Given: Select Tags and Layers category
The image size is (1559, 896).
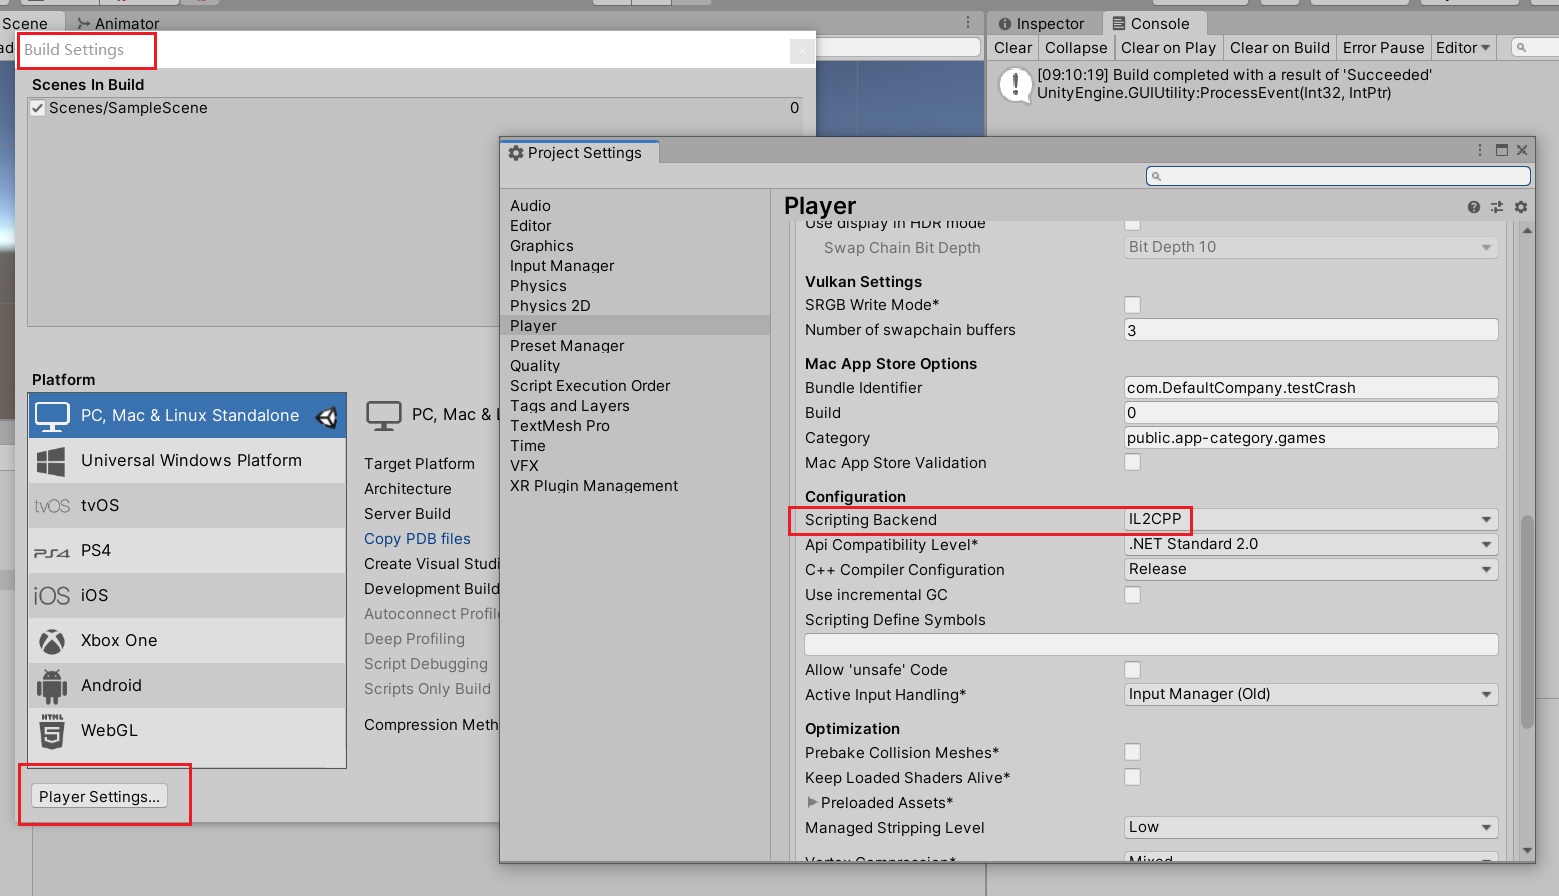Looking at the screenshot, I should point(635,406).
